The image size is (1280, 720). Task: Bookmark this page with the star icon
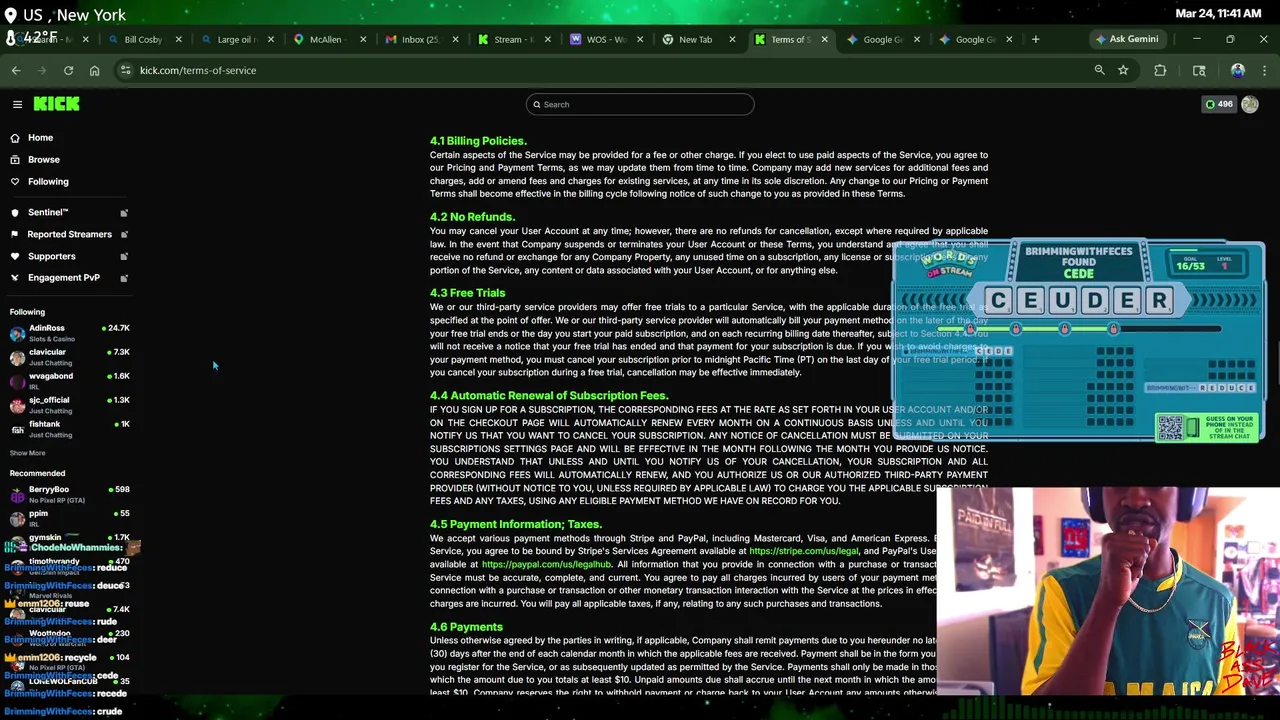pyautogui.click(x=1123, y=70)
